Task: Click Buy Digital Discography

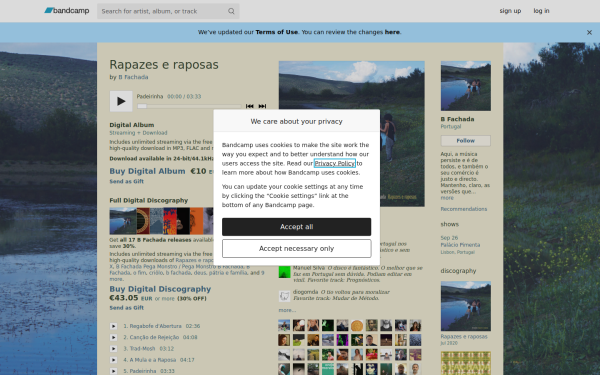Action: pyautogui.click(x=160, y=289)
